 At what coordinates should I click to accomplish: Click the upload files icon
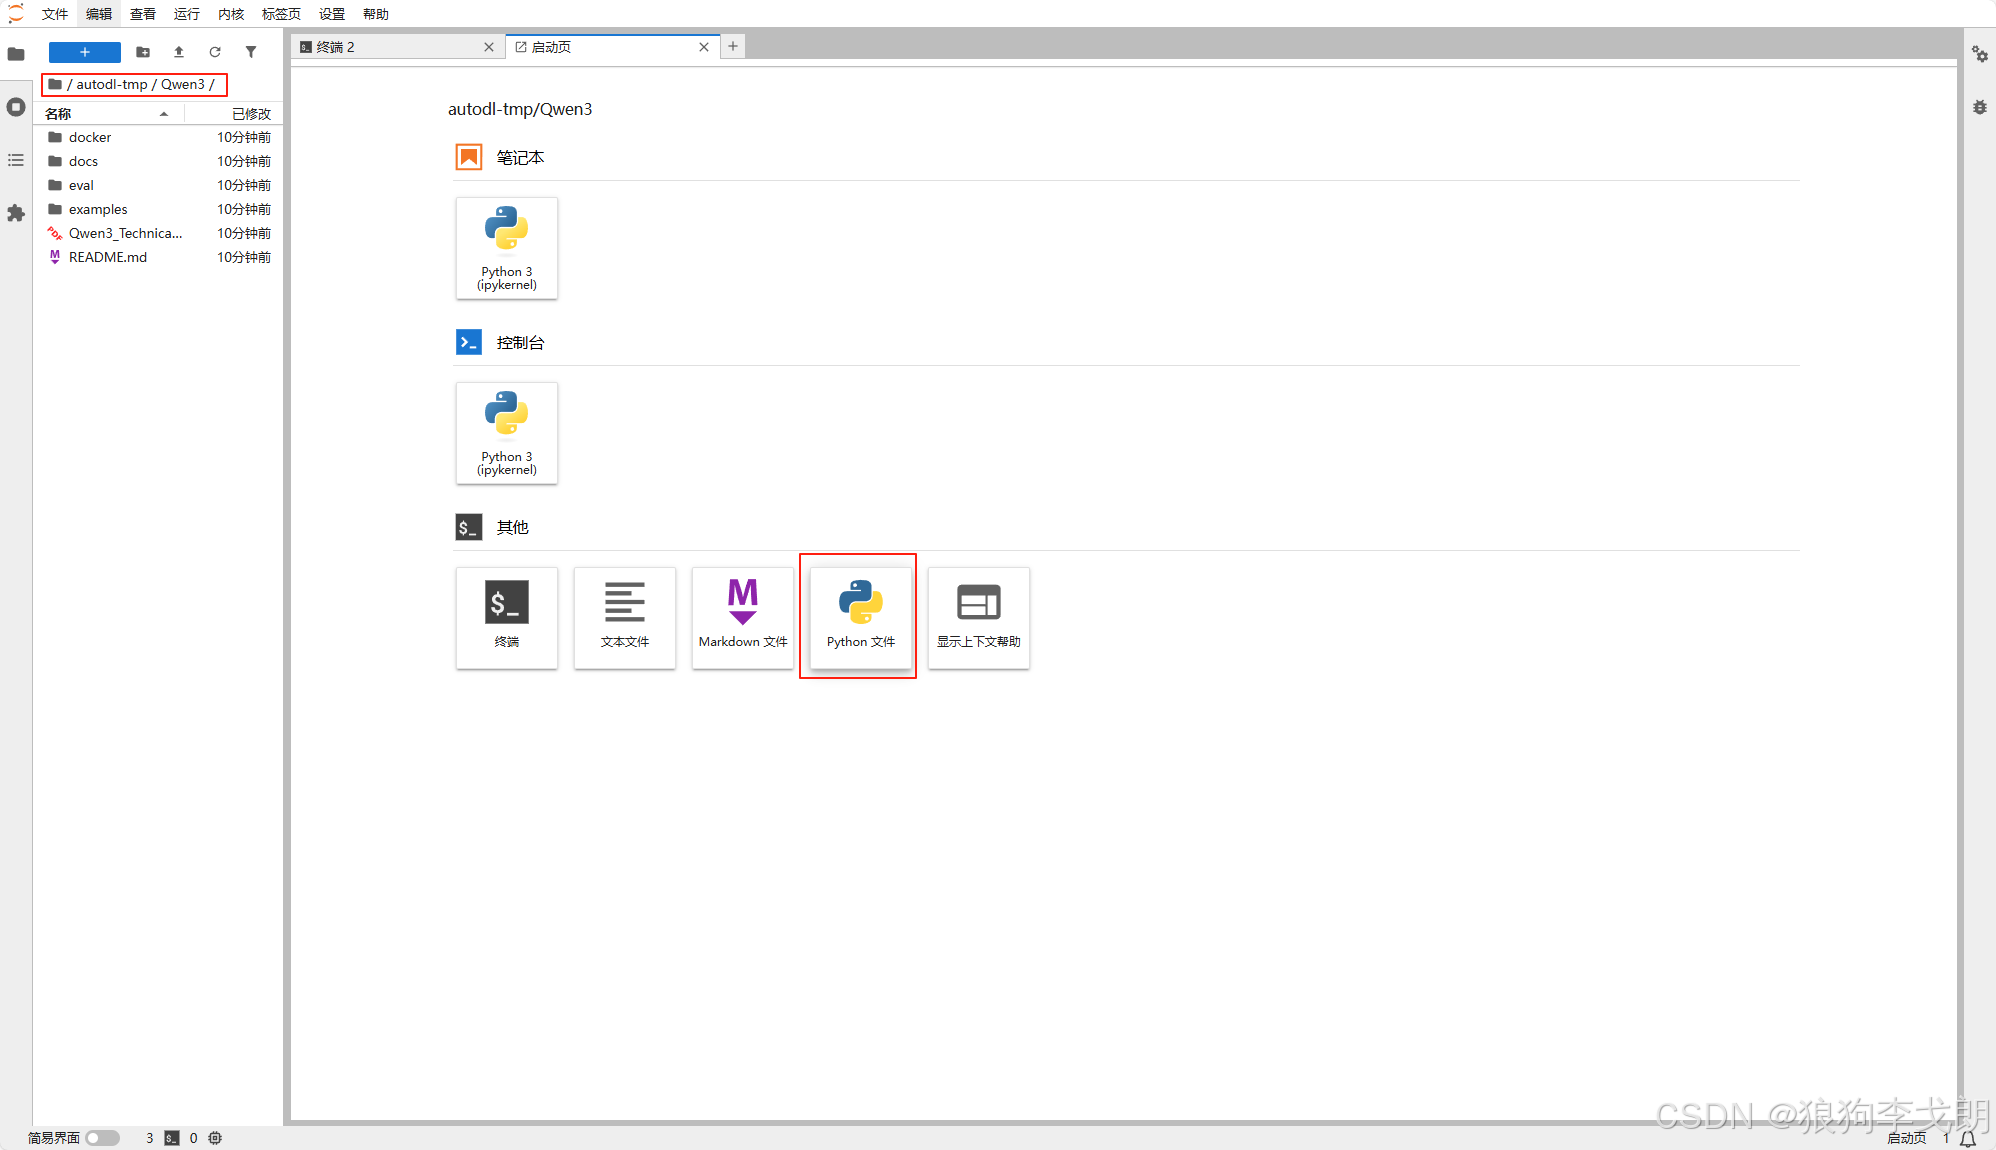click(179, 52)
